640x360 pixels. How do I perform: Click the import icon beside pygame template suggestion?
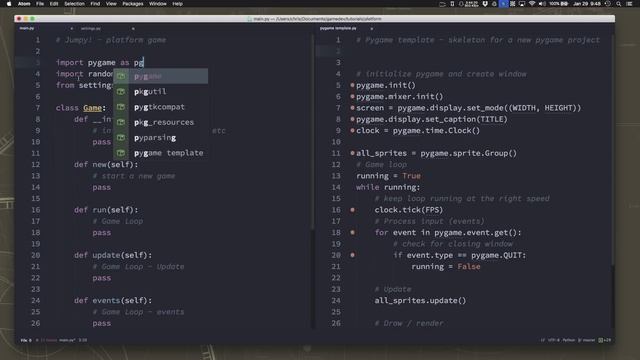(121, 153)
